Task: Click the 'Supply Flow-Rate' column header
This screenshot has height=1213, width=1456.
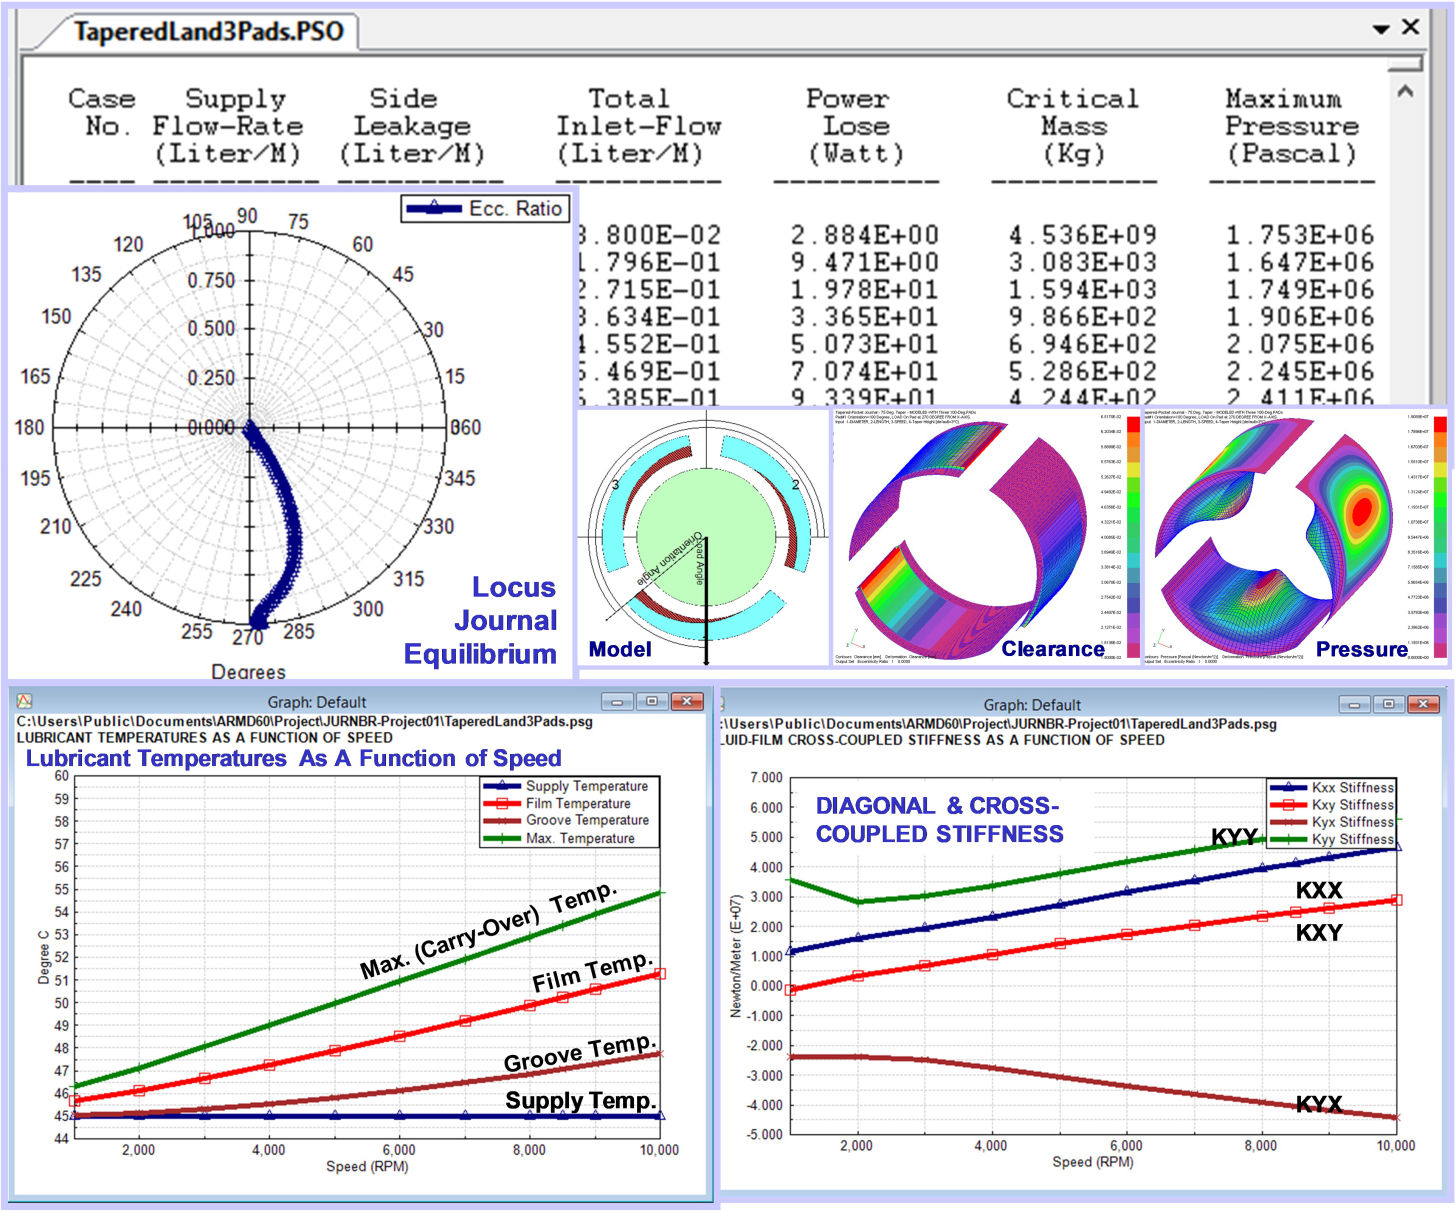Action: point(228,126)
